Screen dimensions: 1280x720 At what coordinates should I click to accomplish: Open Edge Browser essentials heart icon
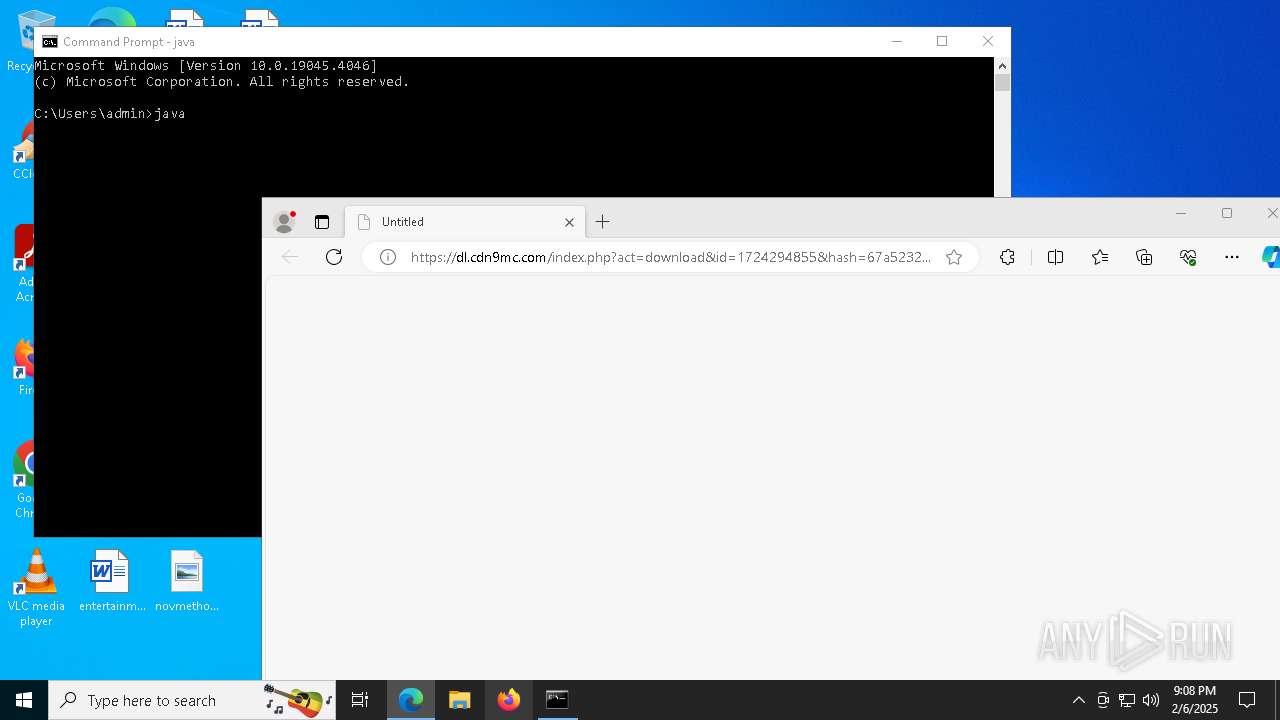1188,257
